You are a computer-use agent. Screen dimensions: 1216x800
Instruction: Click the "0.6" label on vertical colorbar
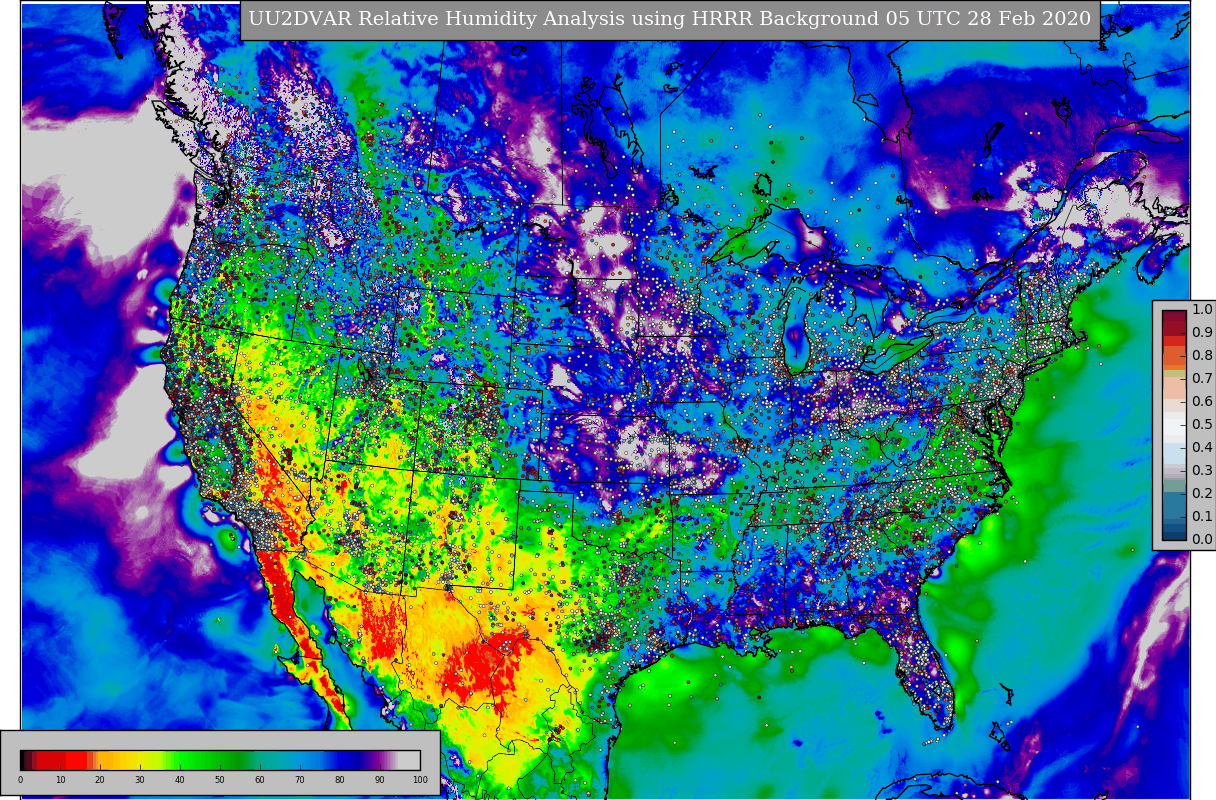pyautogui.click(x=1202, y=401)
